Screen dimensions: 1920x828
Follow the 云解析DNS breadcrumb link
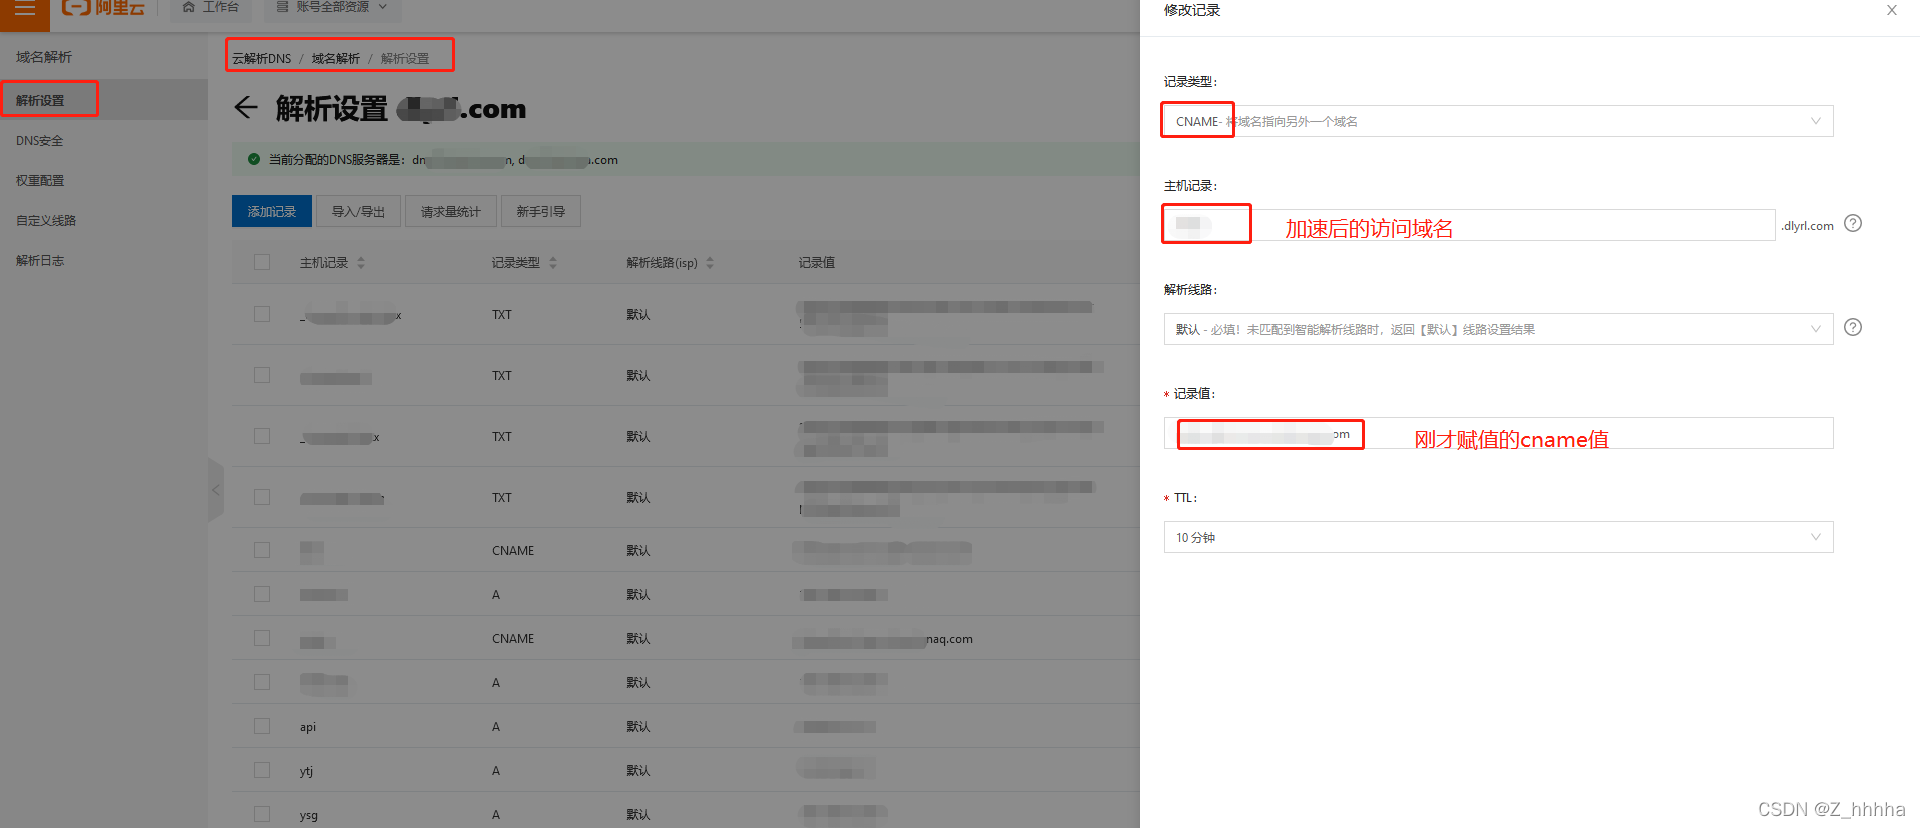pyautogui.click(x=262, y=58)
